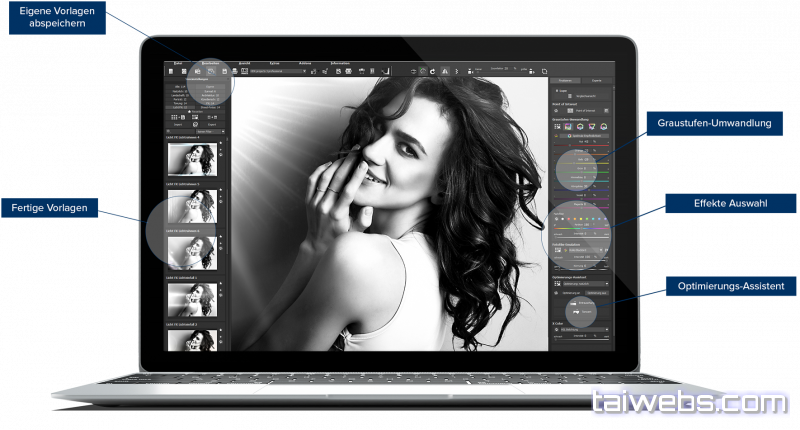The width and height of the screenshot is (800, 430).
Task: Click the Point of Interest eye icon
Action: click(x=557, y=109)
